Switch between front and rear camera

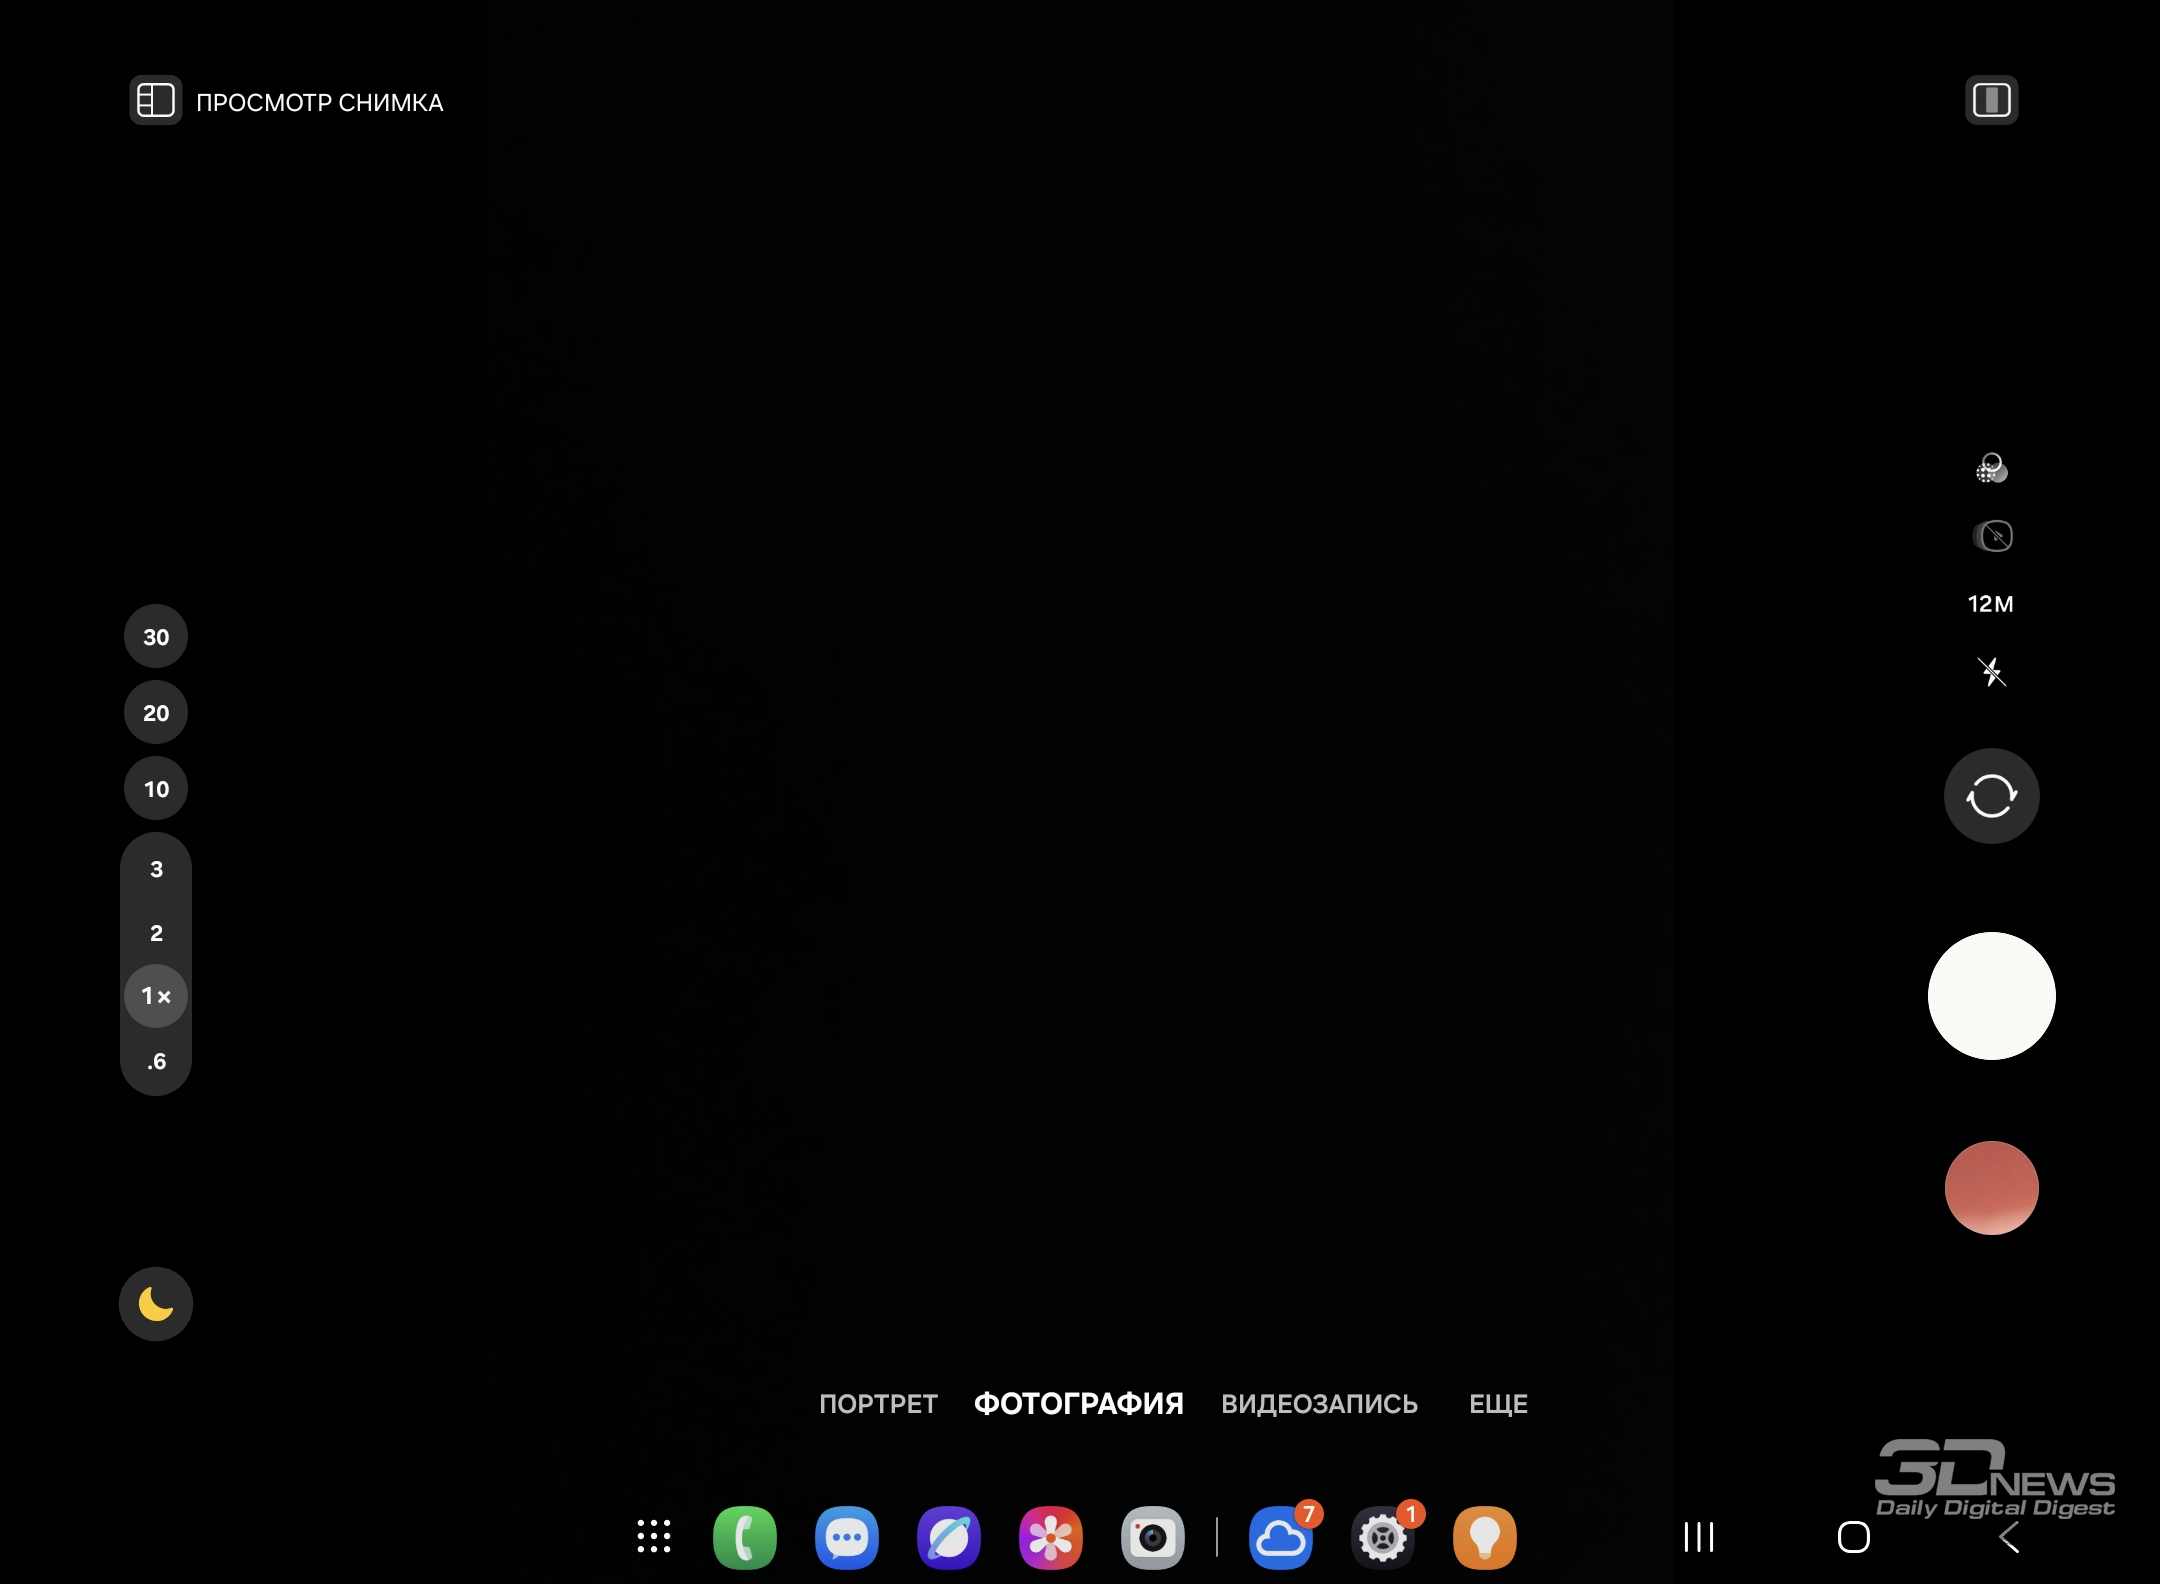(1991, 796)
